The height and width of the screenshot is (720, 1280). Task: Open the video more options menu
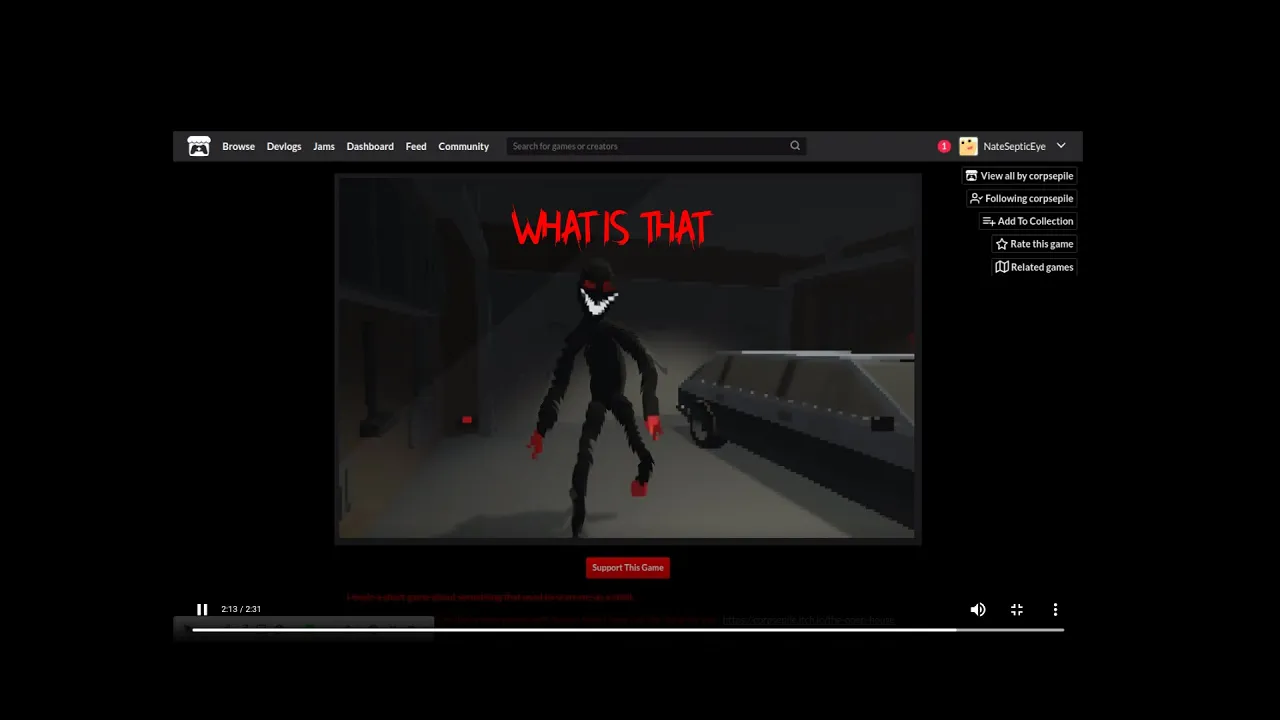coord(1055,609)
